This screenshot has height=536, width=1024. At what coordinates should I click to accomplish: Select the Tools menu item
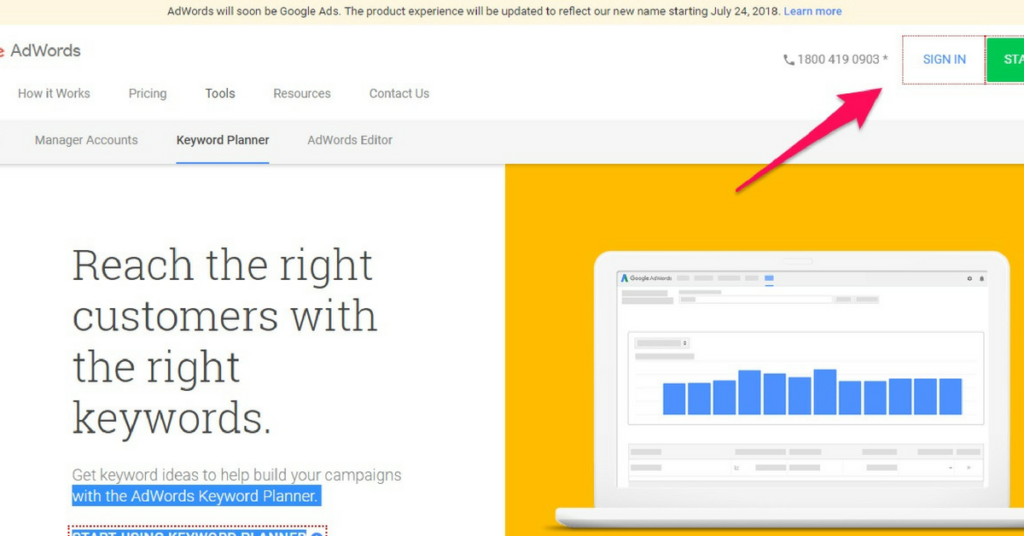click(220, 93)
